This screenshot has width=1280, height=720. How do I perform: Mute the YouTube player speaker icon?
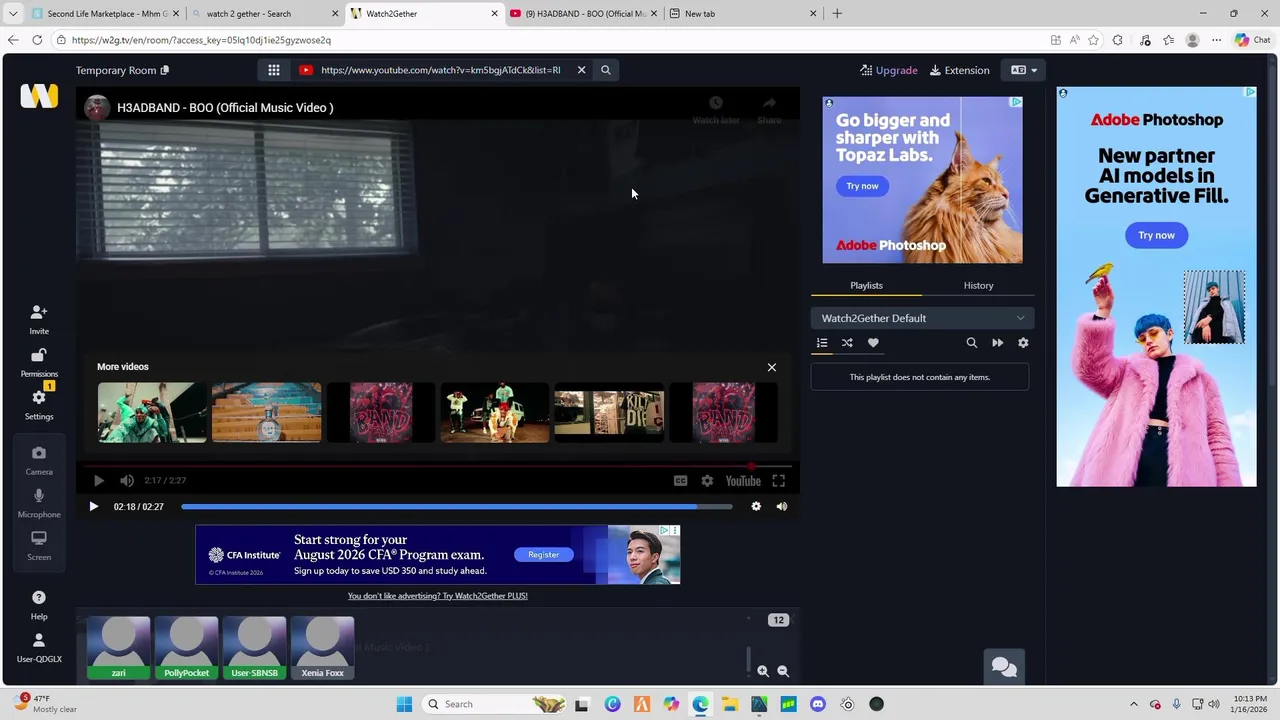pos(127,481)
